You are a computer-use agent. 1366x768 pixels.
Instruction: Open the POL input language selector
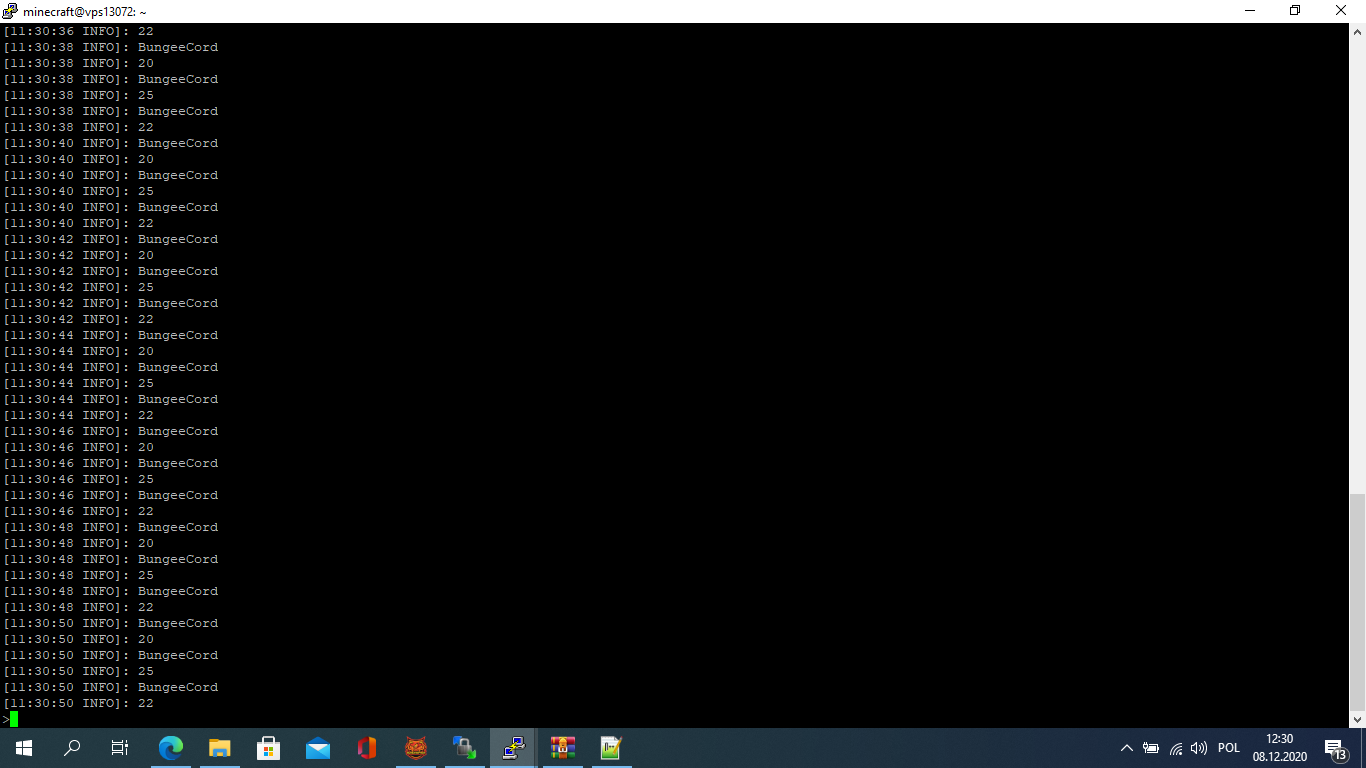[x=1229, y=748]
